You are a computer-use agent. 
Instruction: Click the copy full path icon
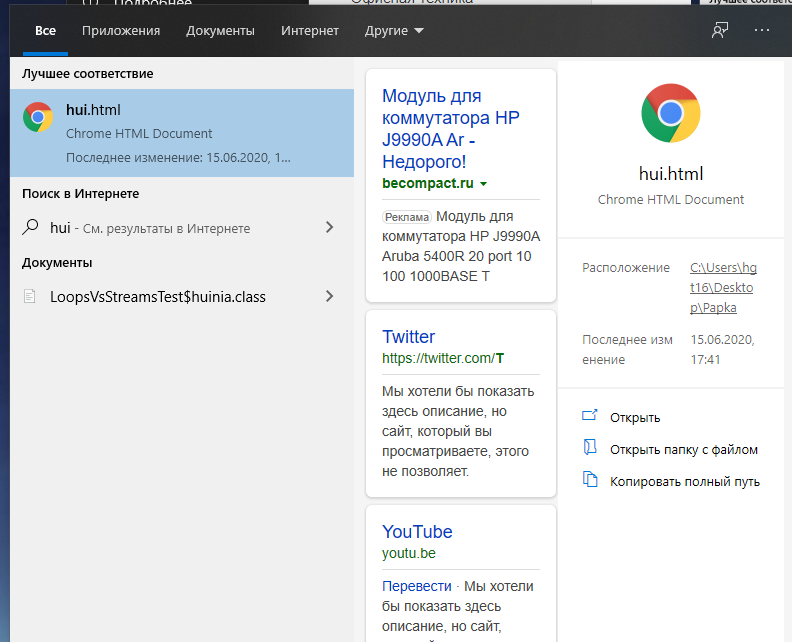pyautogui.click(x=590, y=479)
